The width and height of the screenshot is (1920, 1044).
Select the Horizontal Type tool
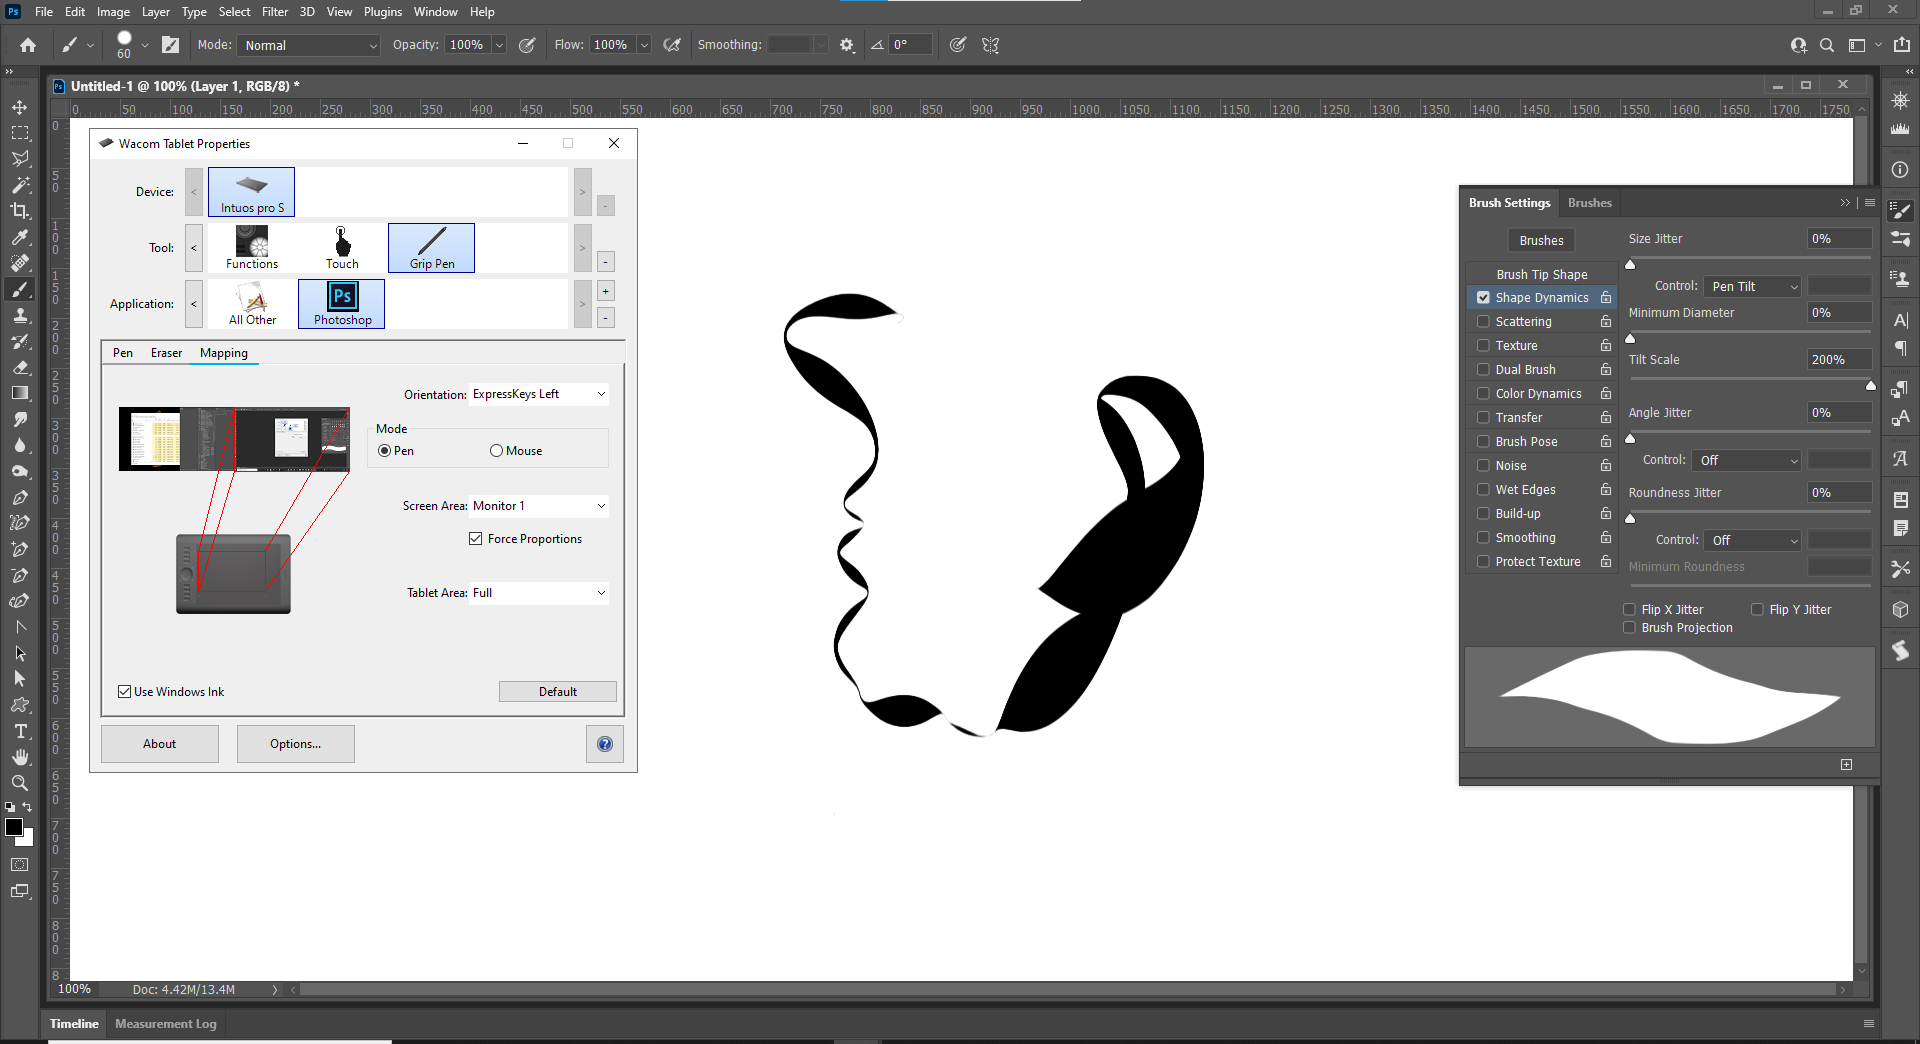[x=20, y=731]
